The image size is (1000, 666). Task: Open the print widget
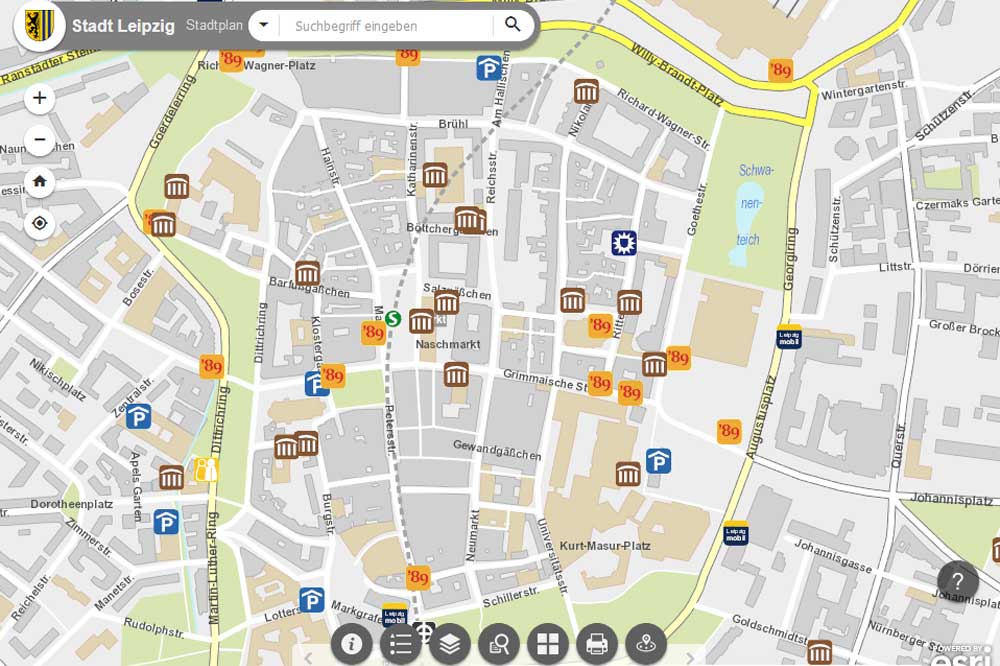click(597, 643)
